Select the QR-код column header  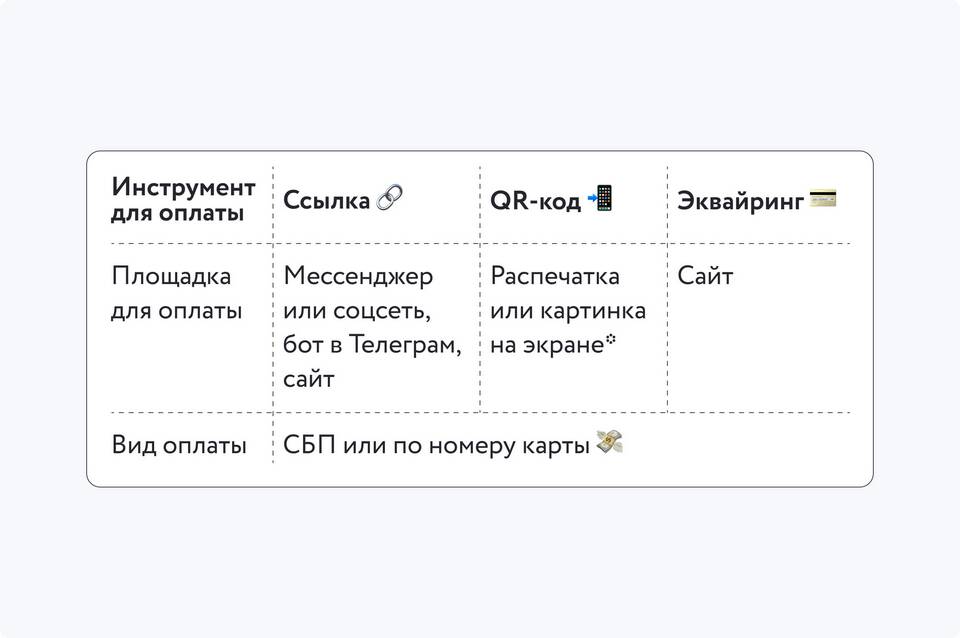point(552,200)
